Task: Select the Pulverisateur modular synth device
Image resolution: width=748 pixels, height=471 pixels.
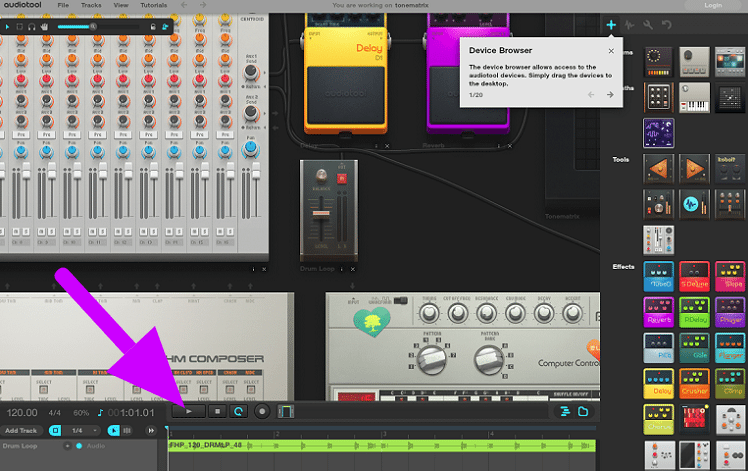Action: [659, 97]
